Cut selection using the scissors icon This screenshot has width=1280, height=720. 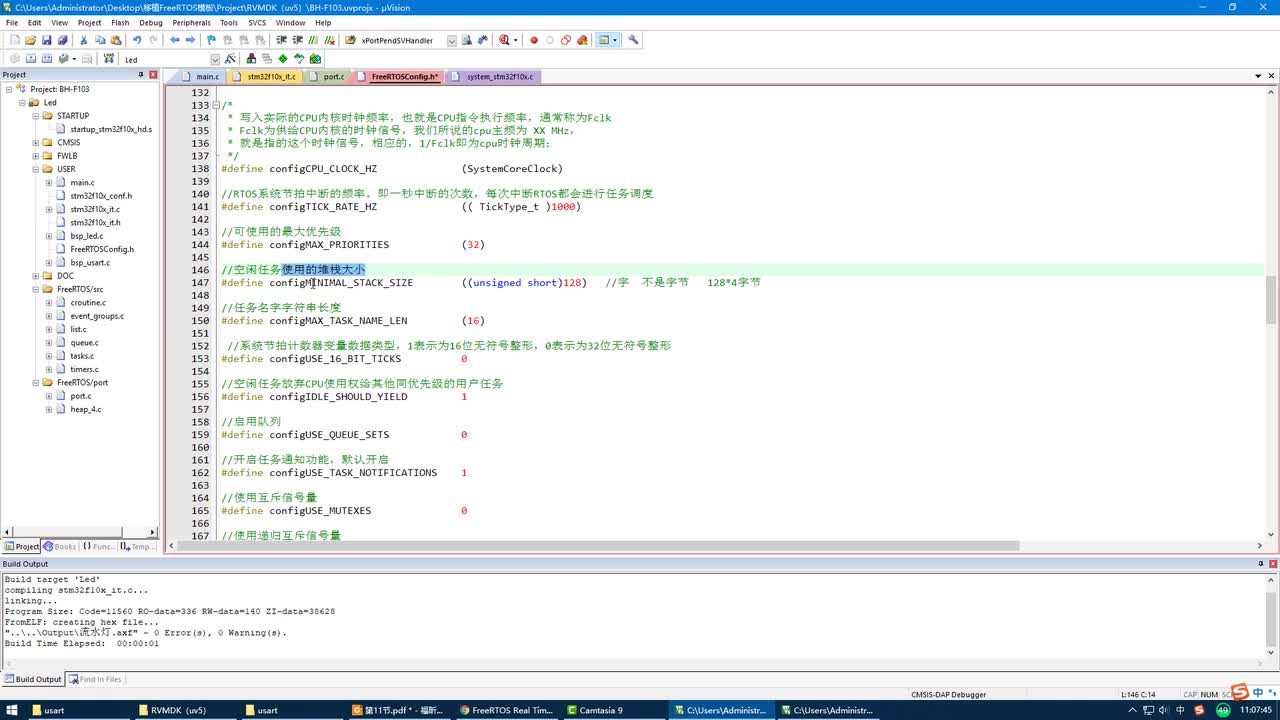click(x=84, y=40)
